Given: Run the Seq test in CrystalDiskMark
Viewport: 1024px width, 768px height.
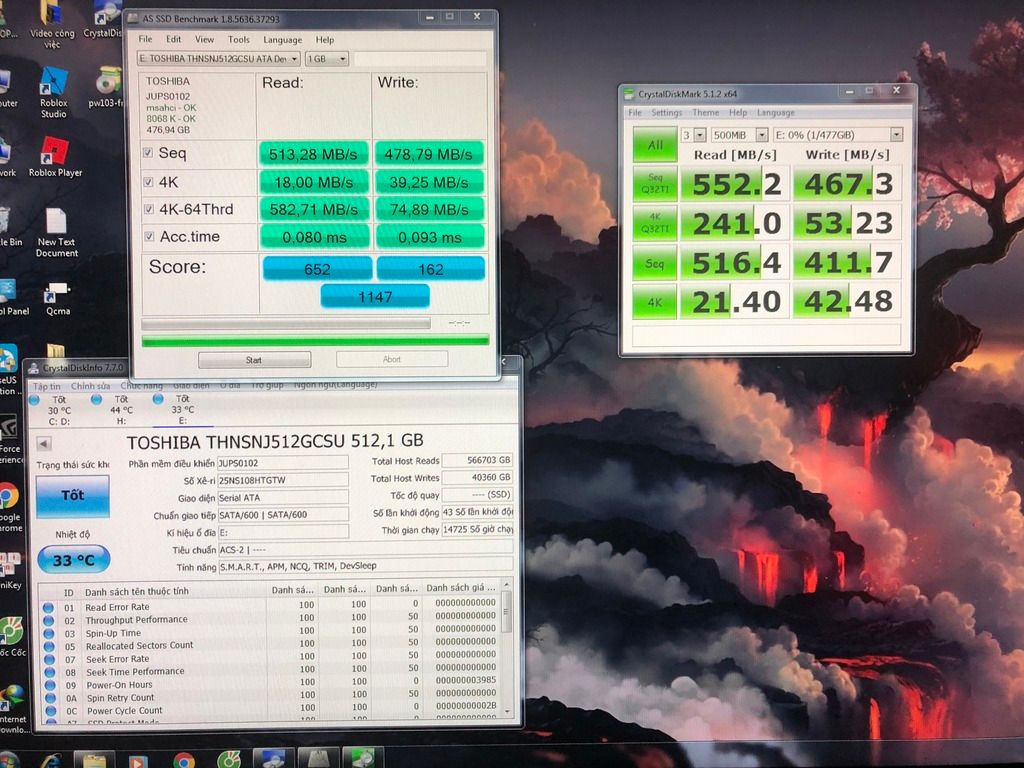Looking at the screenshot, I should tap(655, 263).
